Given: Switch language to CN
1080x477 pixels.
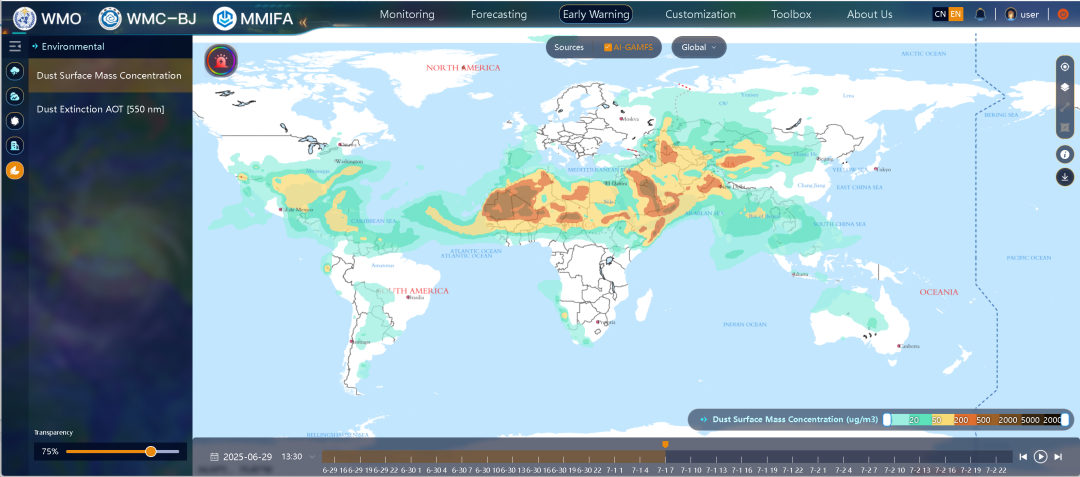Looking at the screenshot, I should click(939, 14).
